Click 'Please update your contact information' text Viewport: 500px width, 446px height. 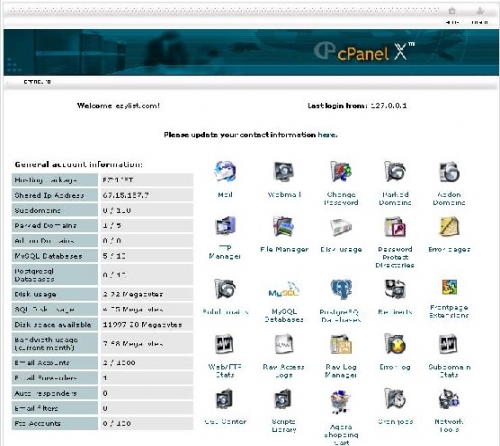click(x=240, y=135)
